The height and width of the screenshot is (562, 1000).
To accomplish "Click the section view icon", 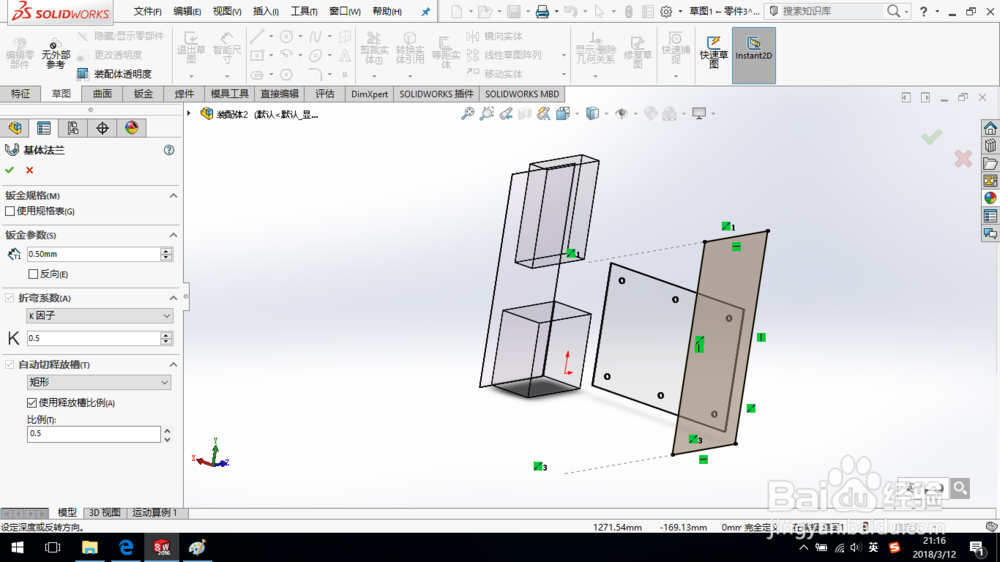I will click(524, 114).
